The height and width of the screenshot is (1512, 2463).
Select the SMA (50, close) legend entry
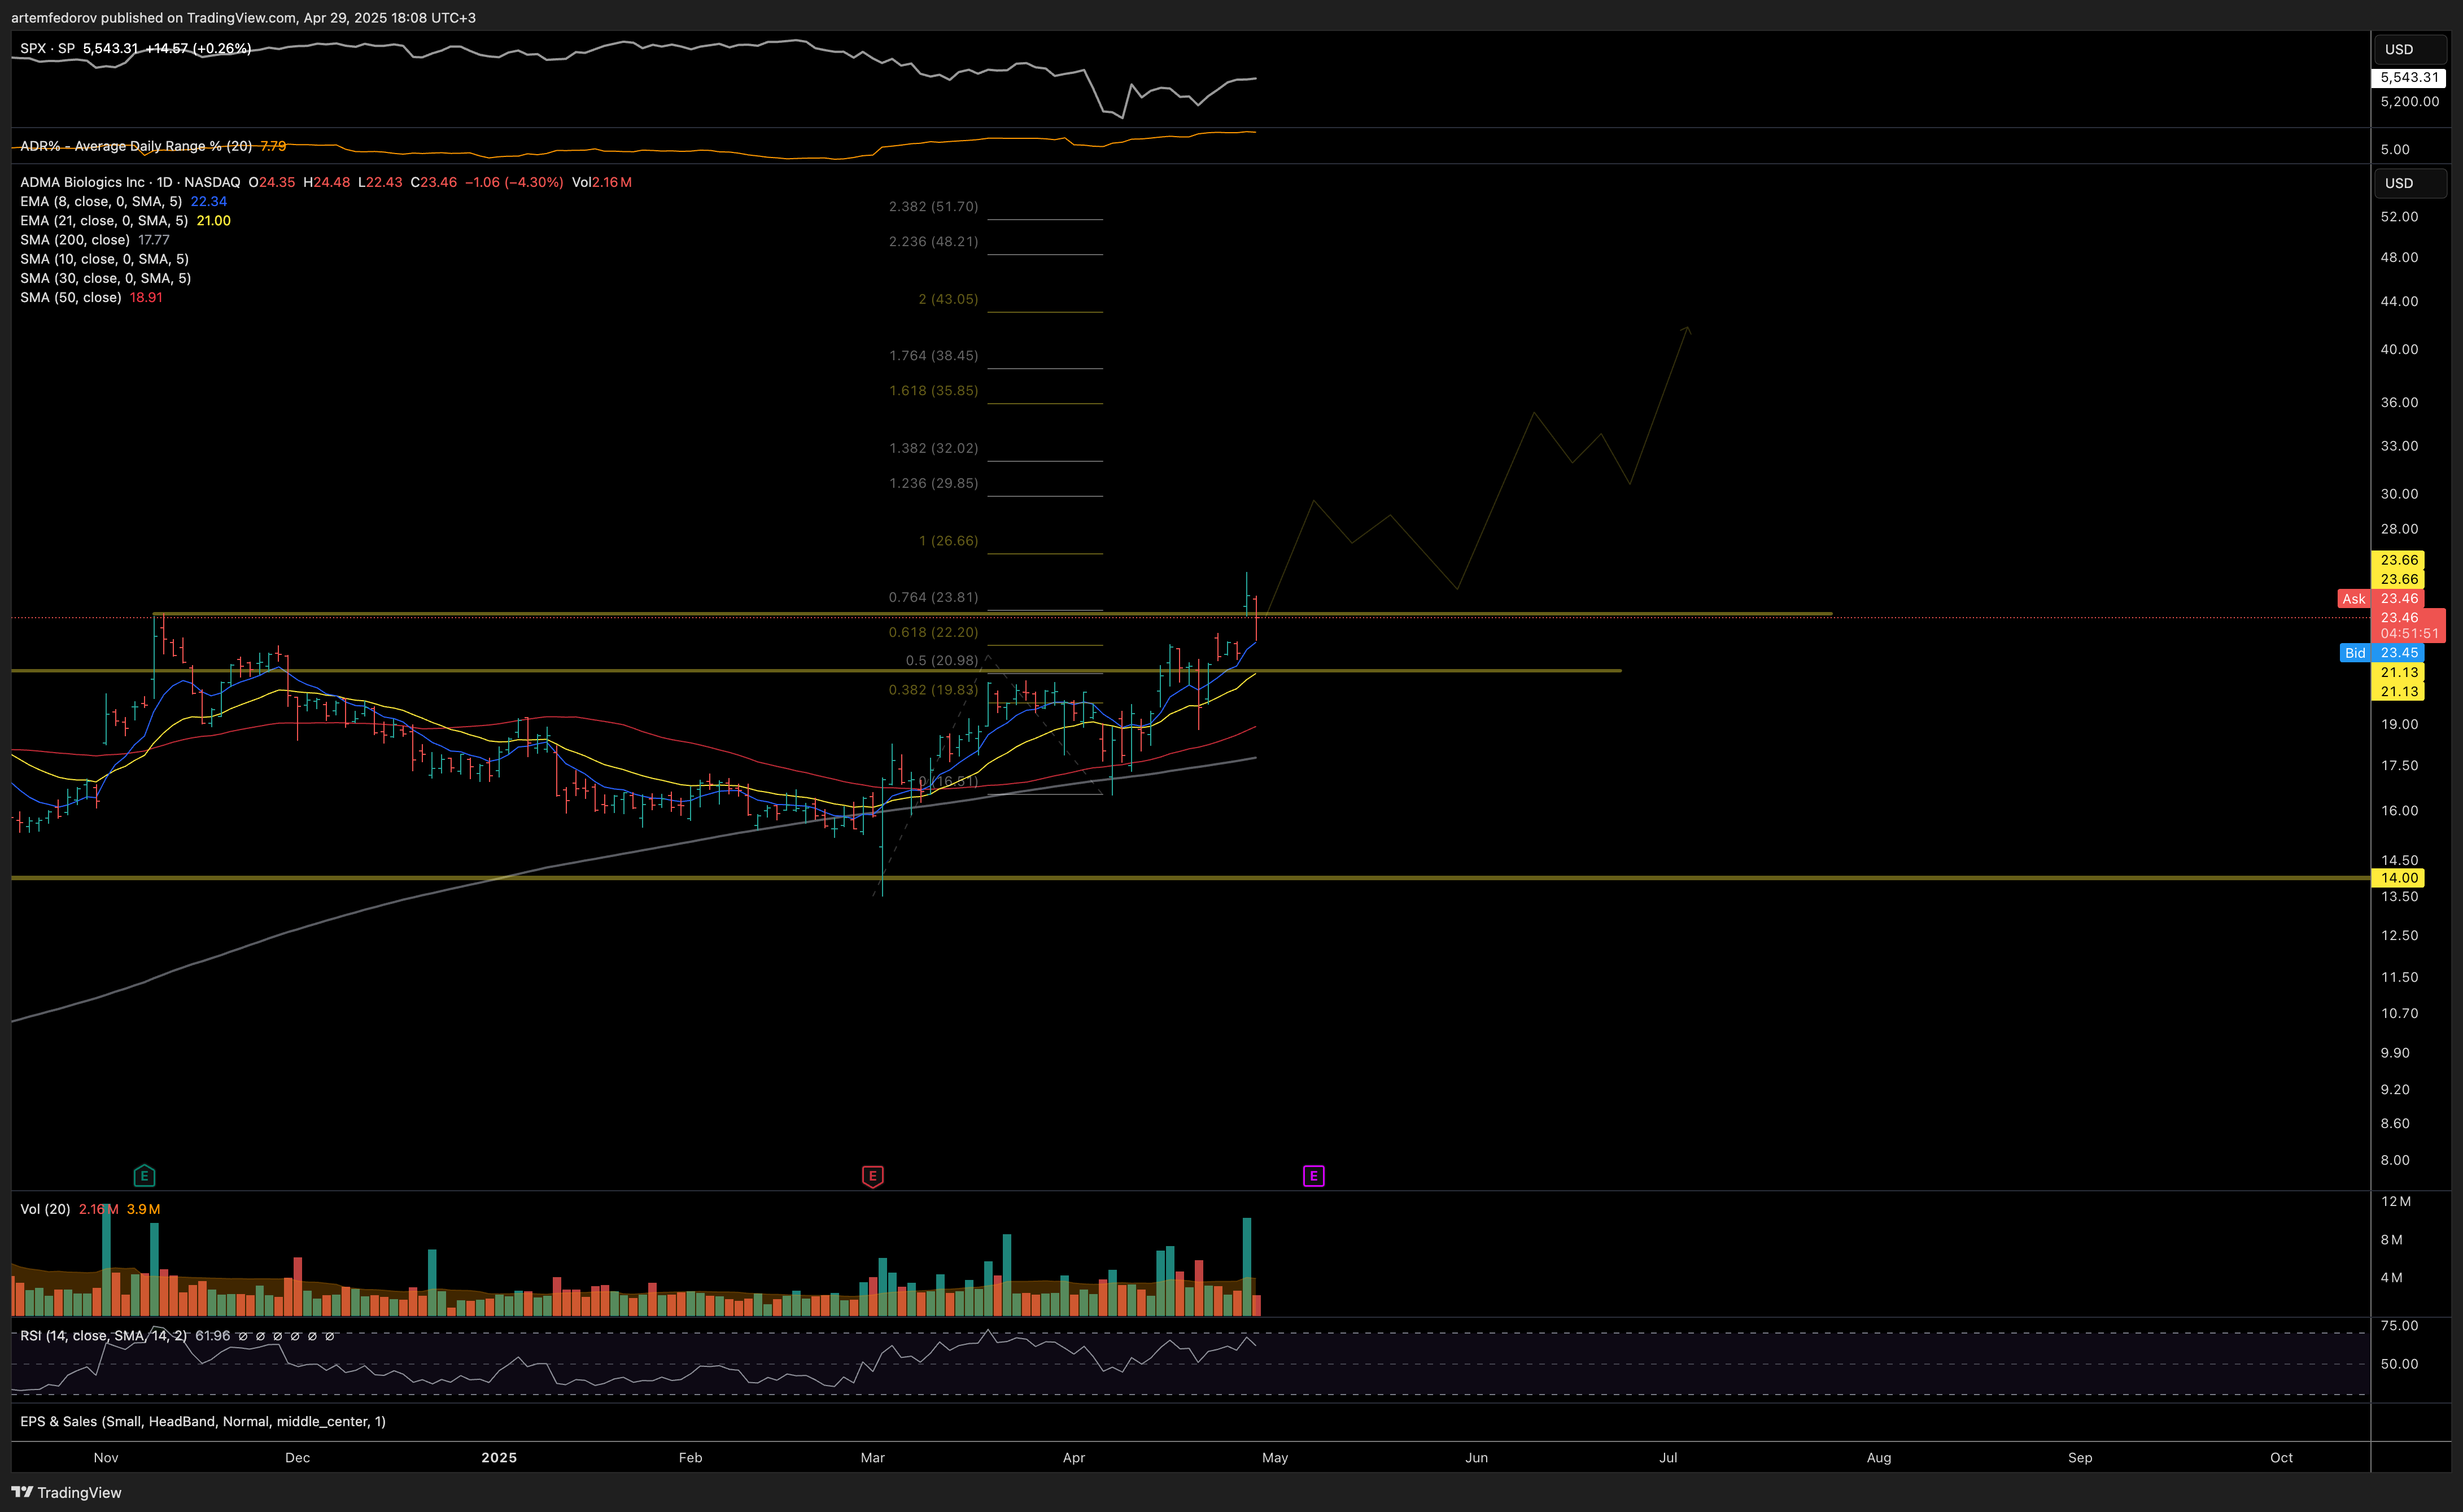tap(71, 297)
